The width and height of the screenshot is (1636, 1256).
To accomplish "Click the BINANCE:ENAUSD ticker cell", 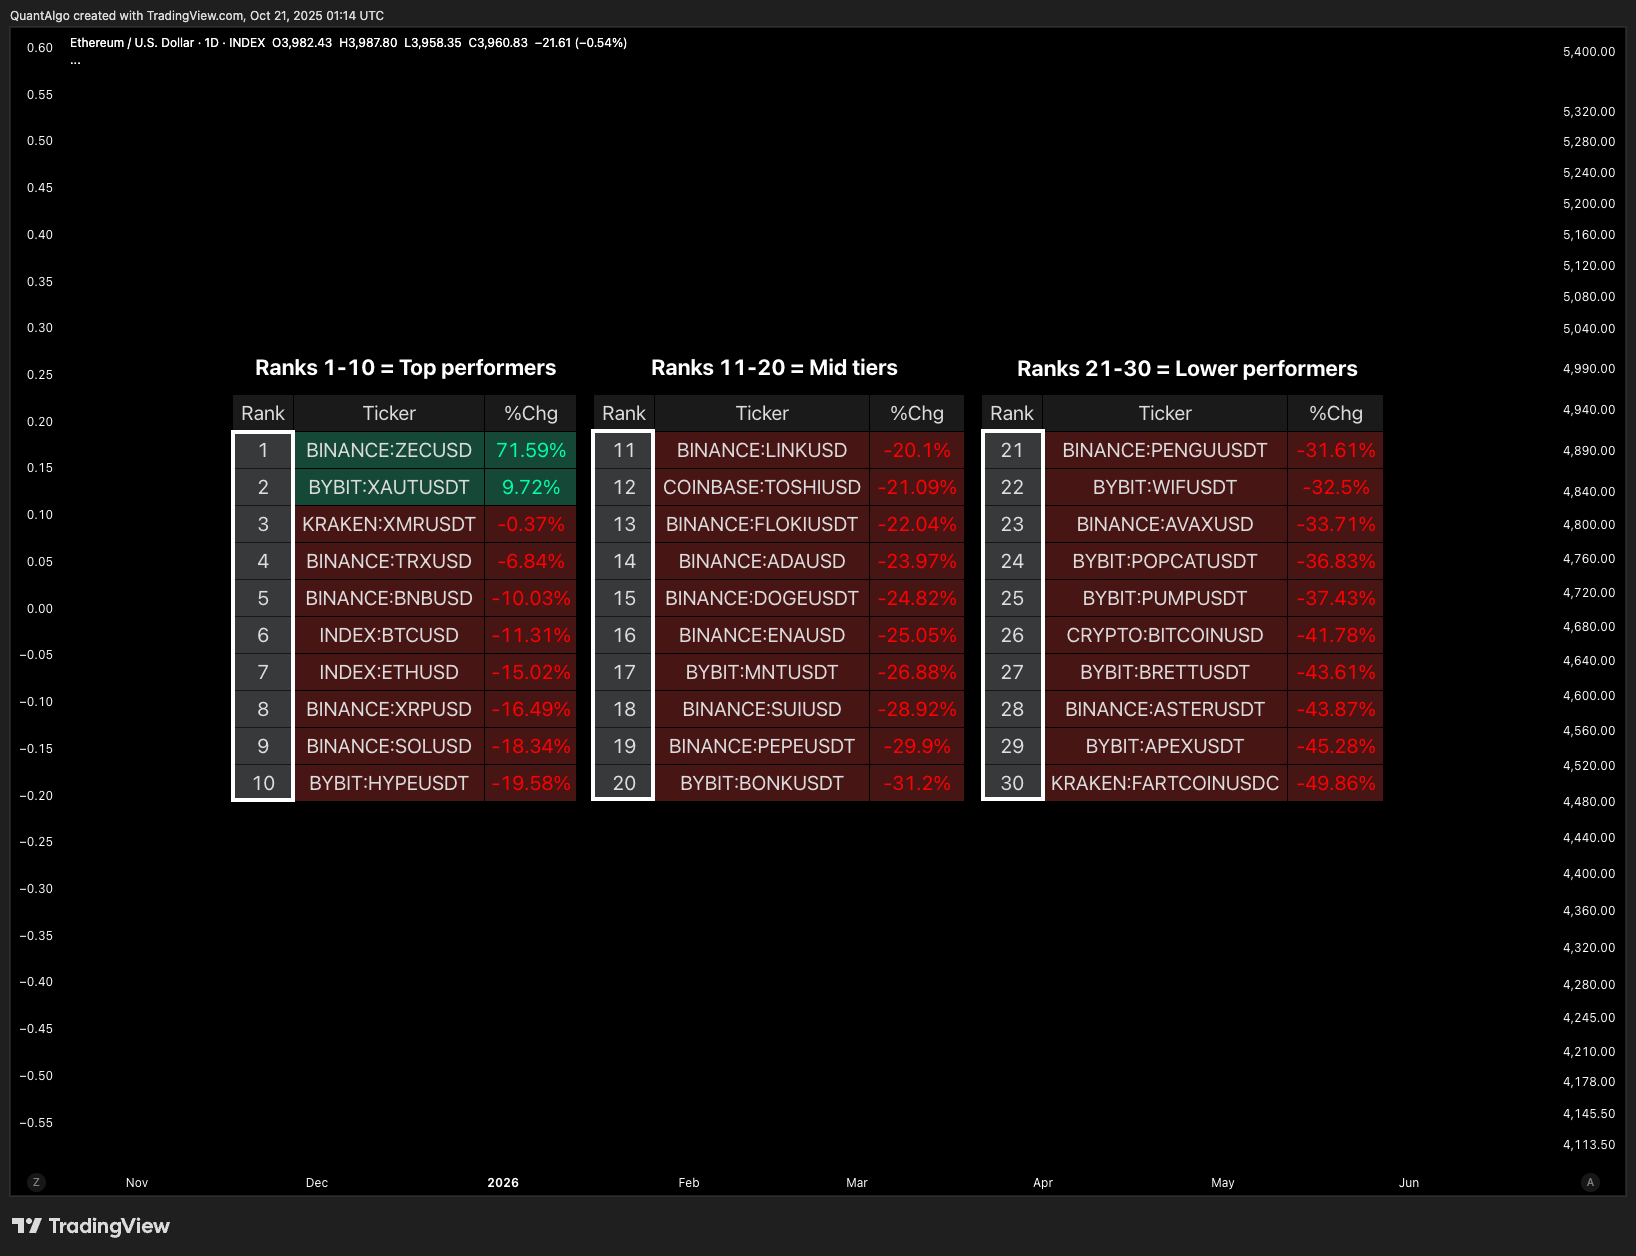I will [x=762, y=635].
